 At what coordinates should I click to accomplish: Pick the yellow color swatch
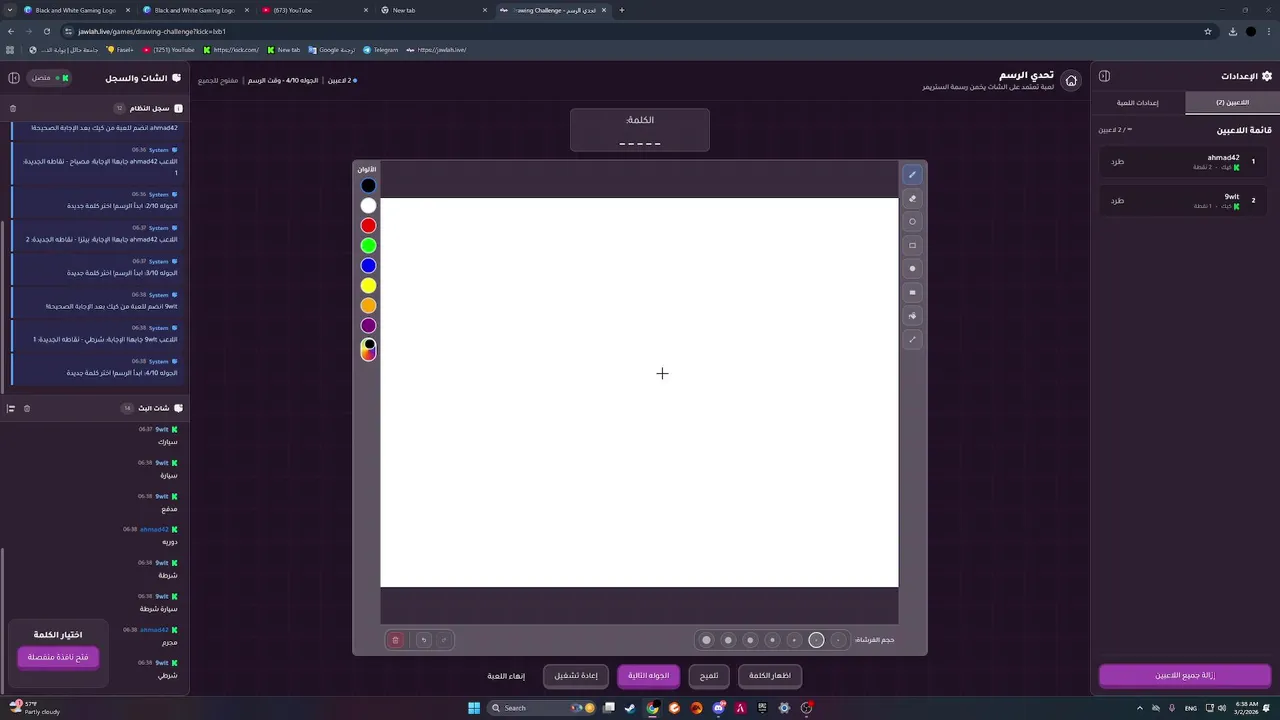(x=368, y=285)
